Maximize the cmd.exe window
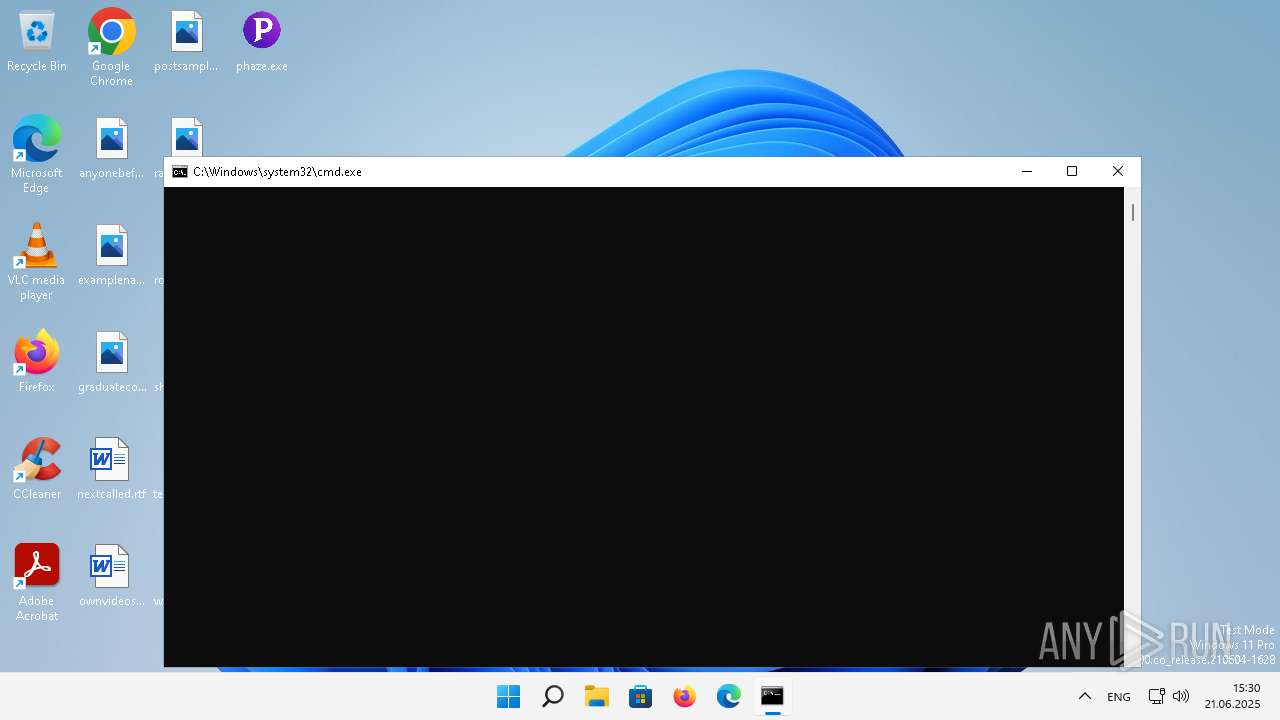 pyautogui.click(x=1072, y=172)
